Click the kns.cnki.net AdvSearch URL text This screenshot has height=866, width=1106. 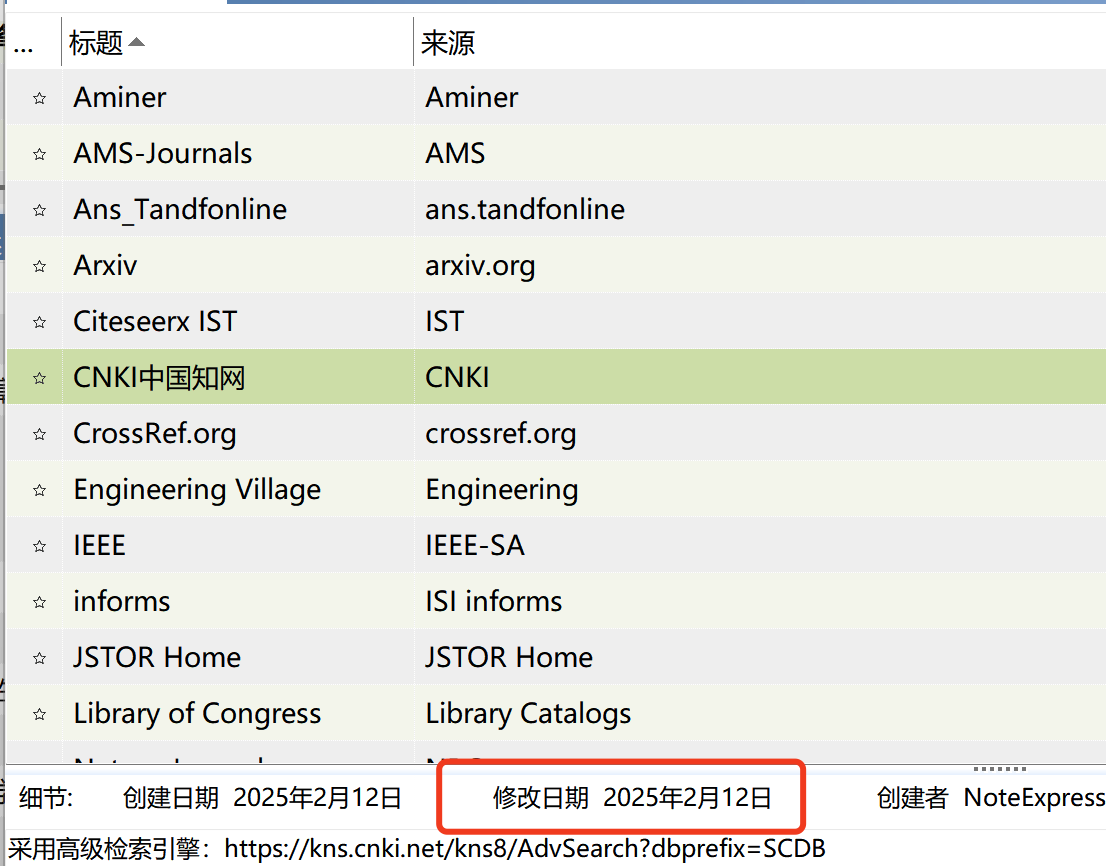tap(525, 848)
